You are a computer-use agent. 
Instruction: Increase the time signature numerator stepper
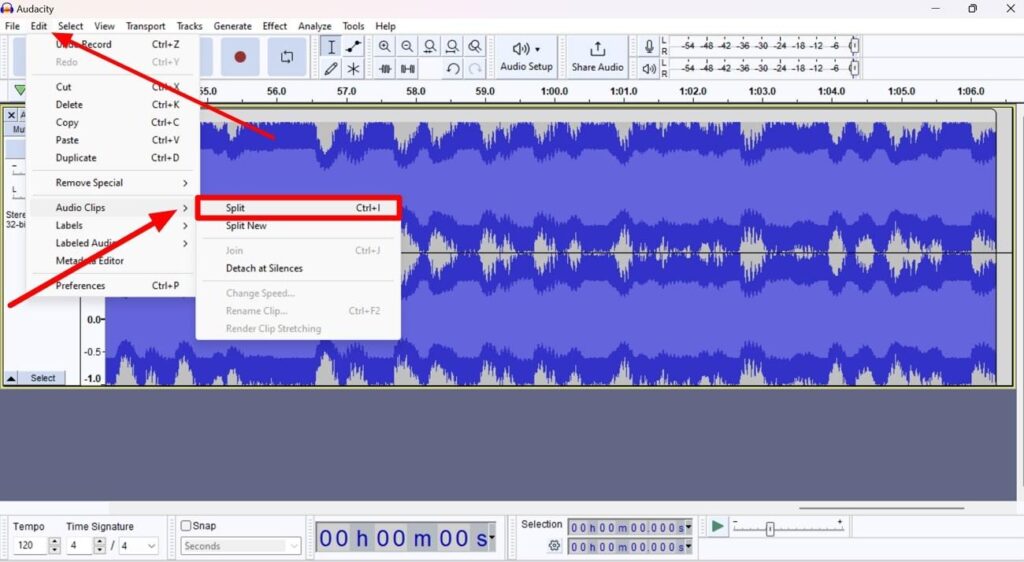pyautogui.click(x=99, y=541)
